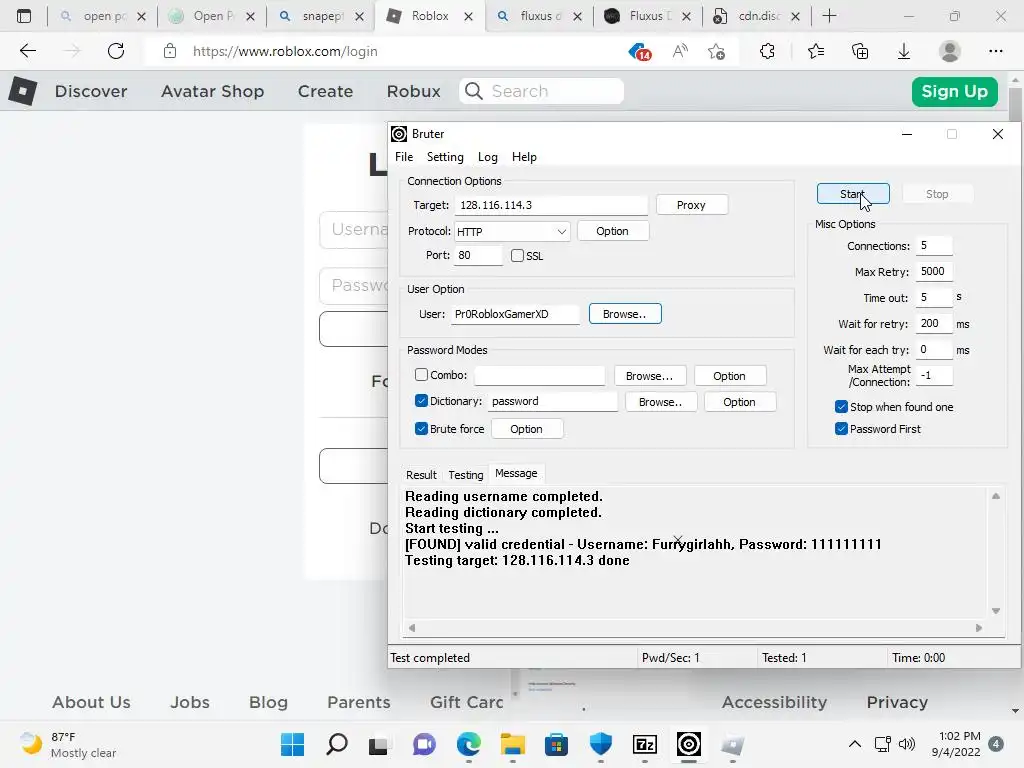
Task: Open Windows taskbar search
Action: pos(336,744)
